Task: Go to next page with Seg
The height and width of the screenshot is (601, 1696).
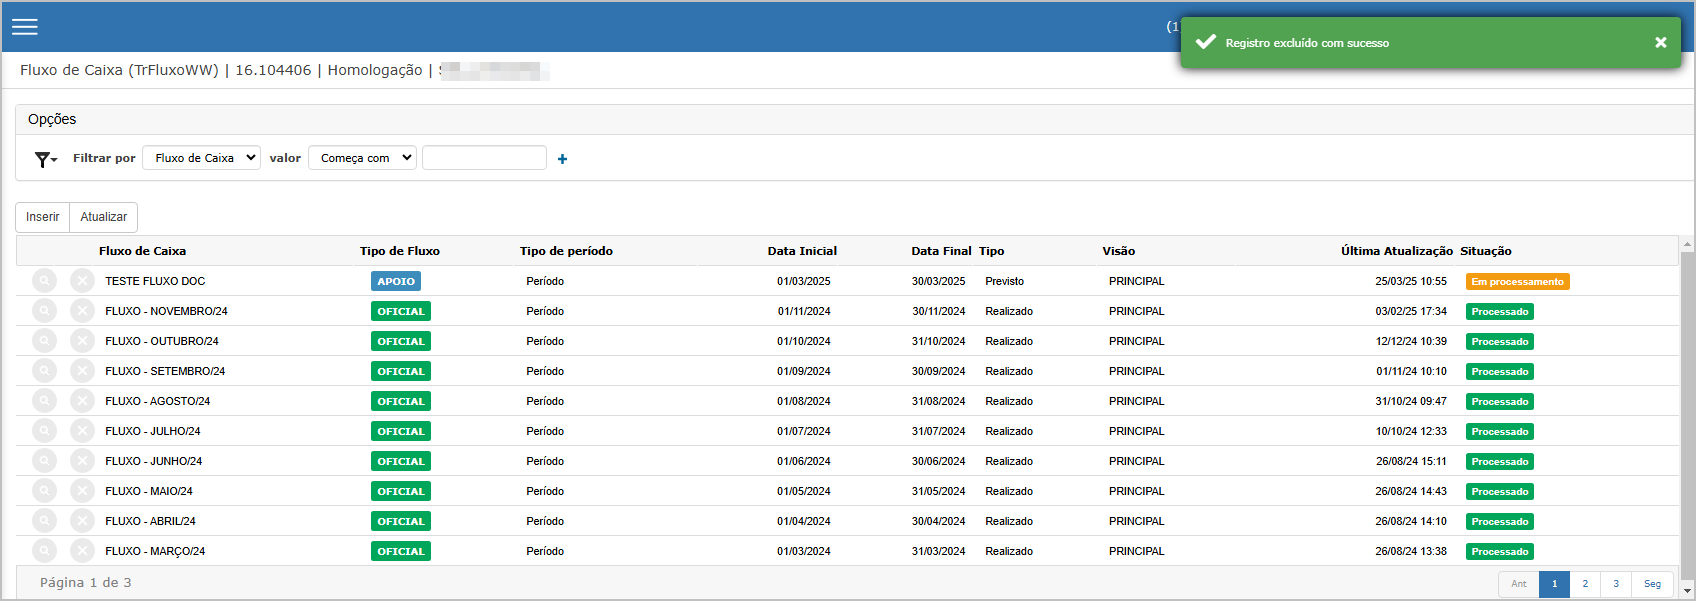Action: pyautogui.click(x=1652, y=584)
